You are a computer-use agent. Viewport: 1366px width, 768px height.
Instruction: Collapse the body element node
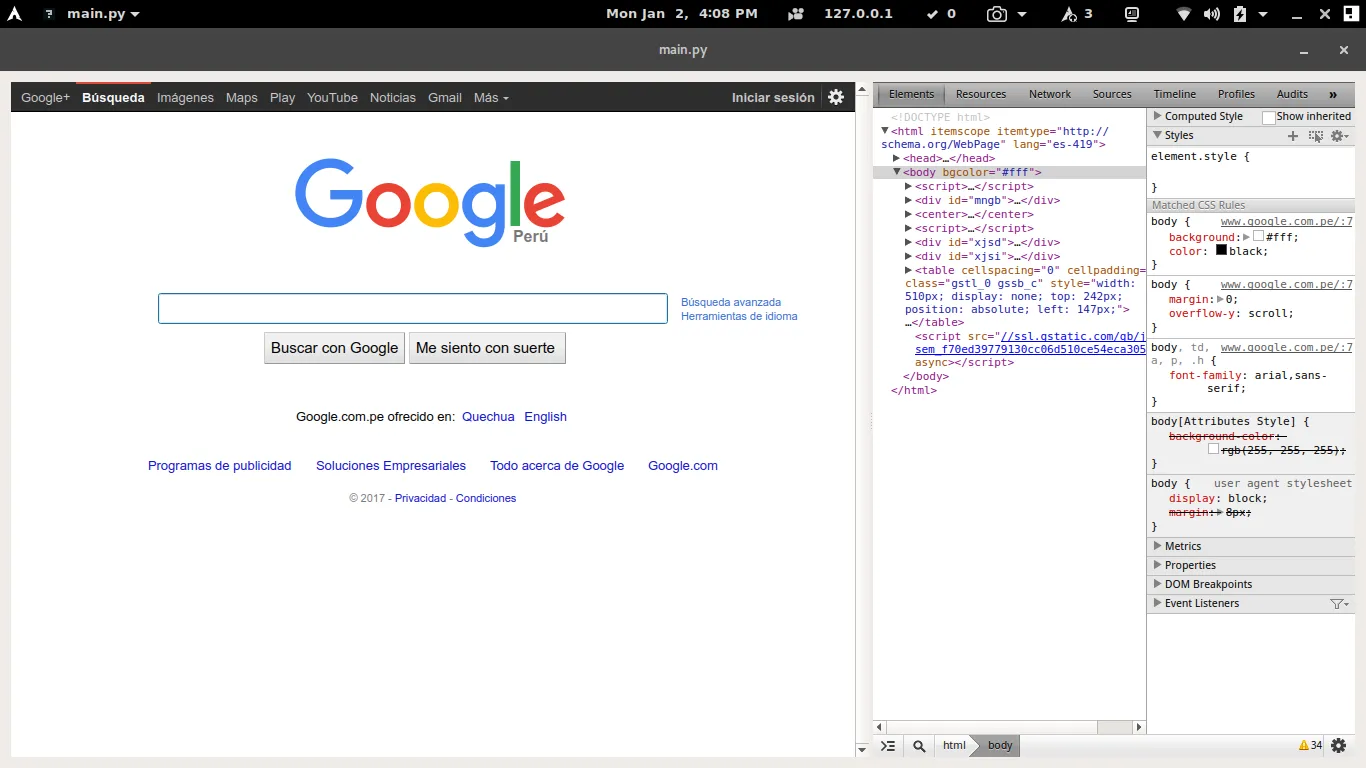(897, 172)
